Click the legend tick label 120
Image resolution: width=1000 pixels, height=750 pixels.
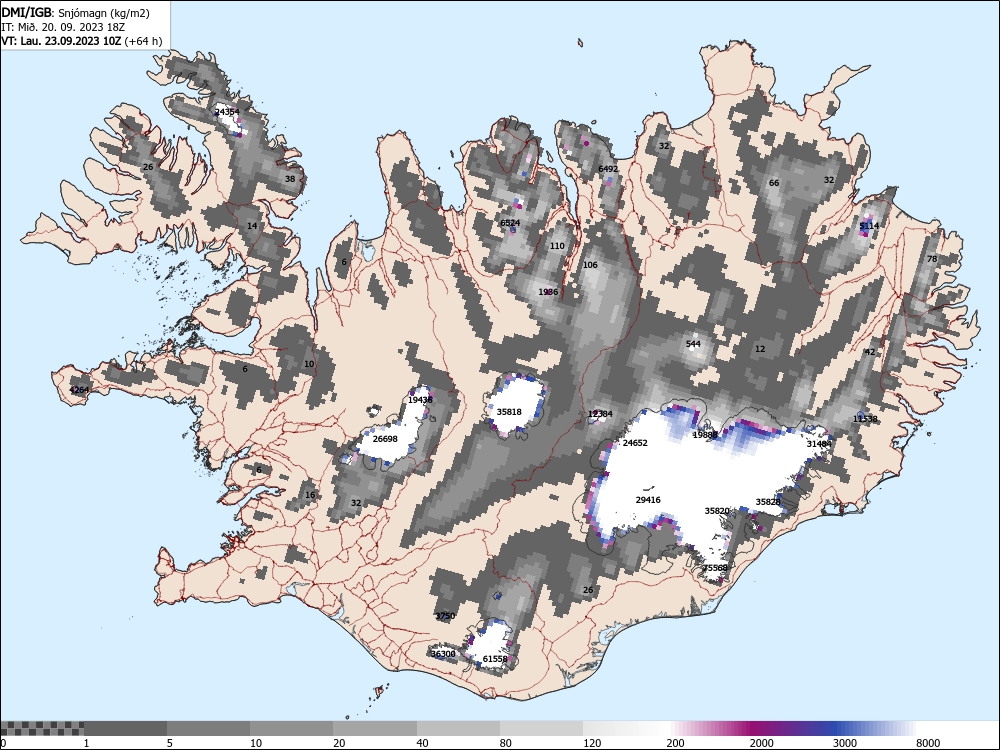(592, 743)
